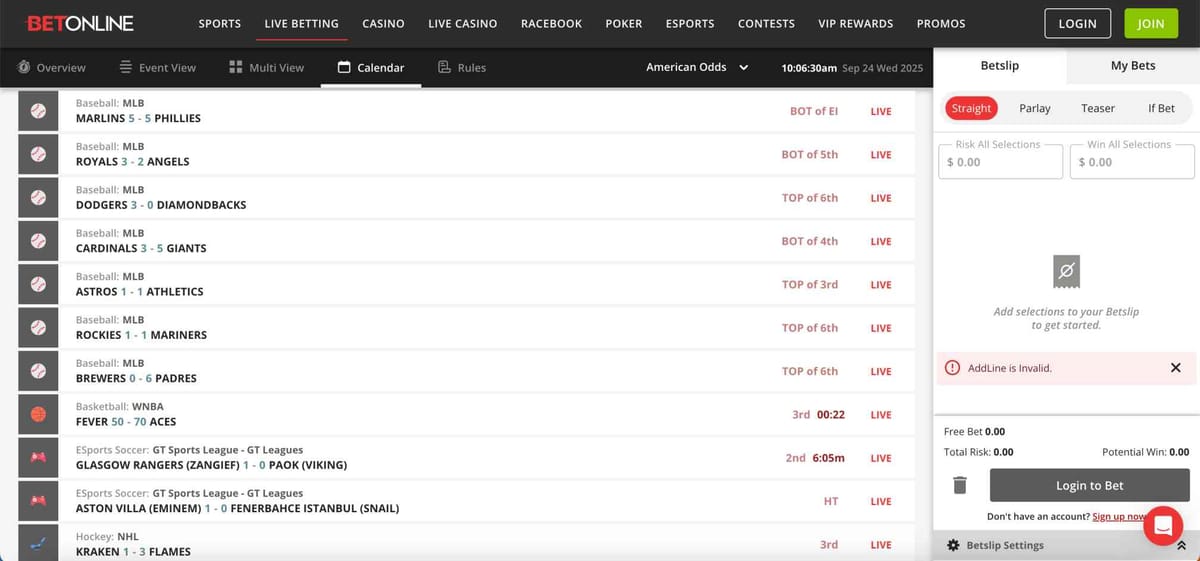Switch to the My Bets tab
1200x561 pixels.
(x=1133, y=65)
